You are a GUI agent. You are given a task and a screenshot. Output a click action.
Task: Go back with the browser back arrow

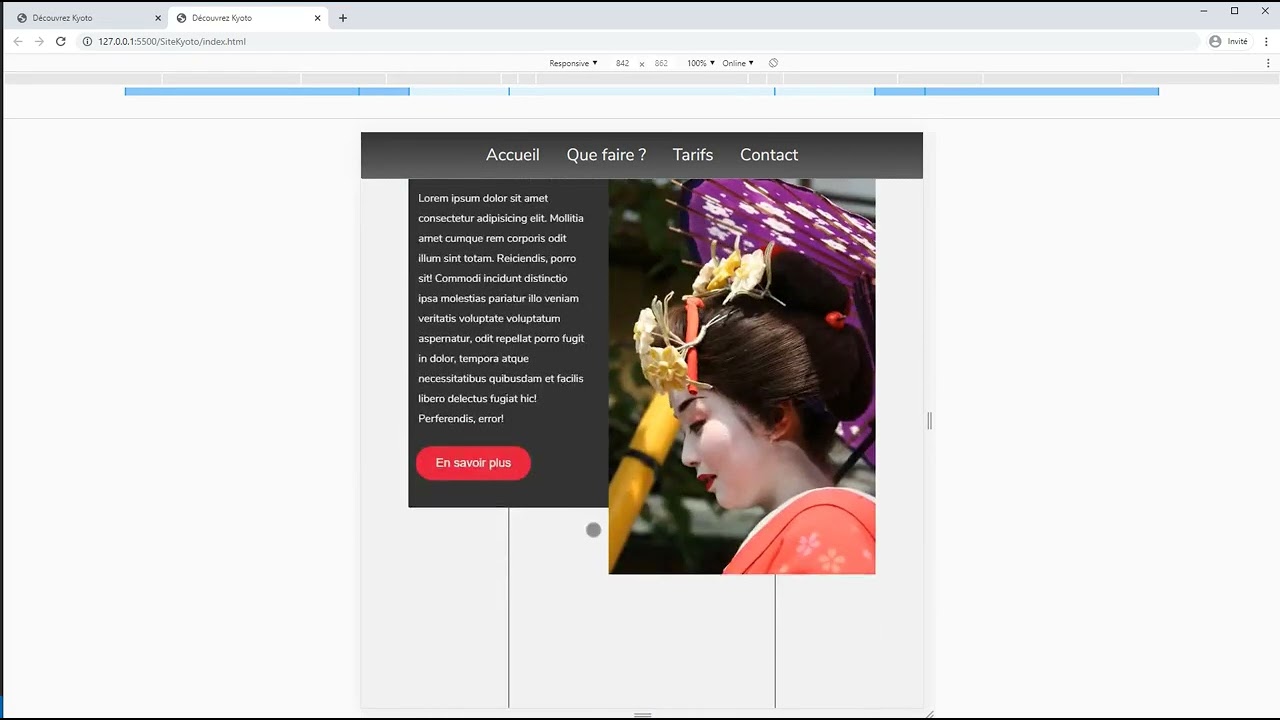(17, 41)
